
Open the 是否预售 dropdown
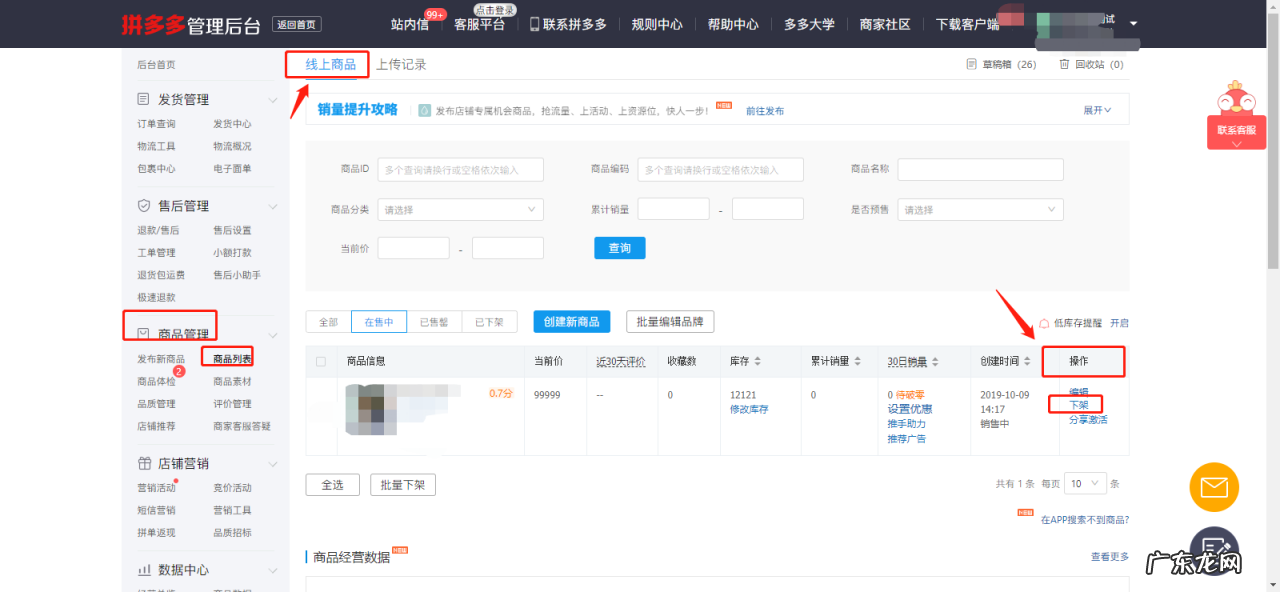click(x=979, y=209)
